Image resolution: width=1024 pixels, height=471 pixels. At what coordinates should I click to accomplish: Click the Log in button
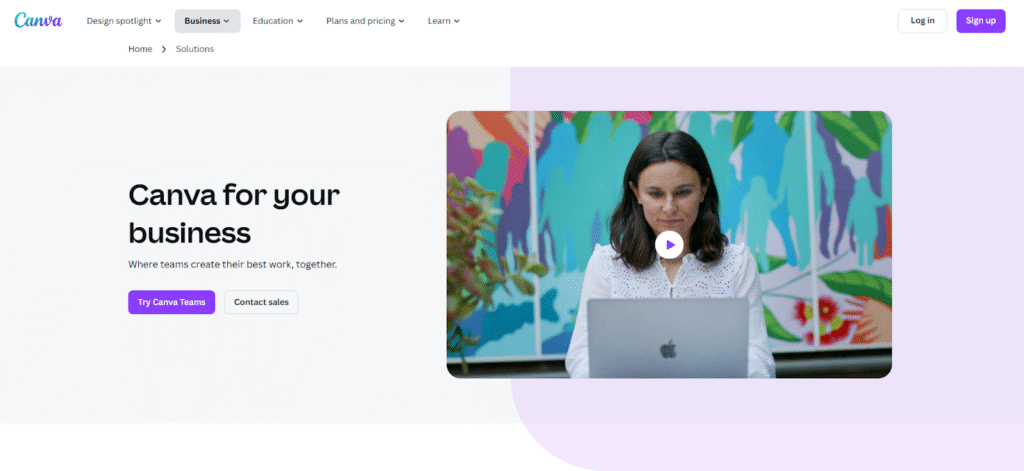[922, 21]
